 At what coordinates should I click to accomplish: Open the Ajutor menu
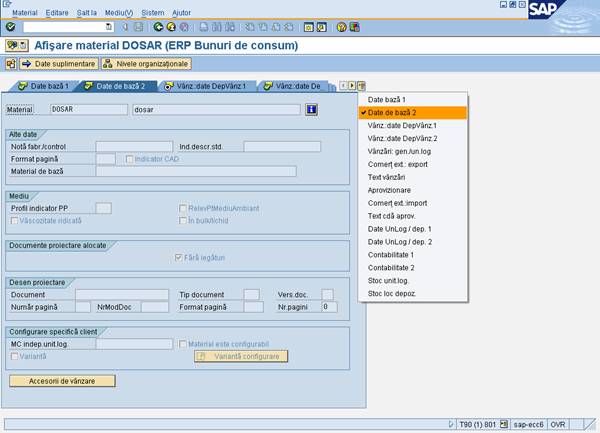pyautogui.click(x=181, y=13)
